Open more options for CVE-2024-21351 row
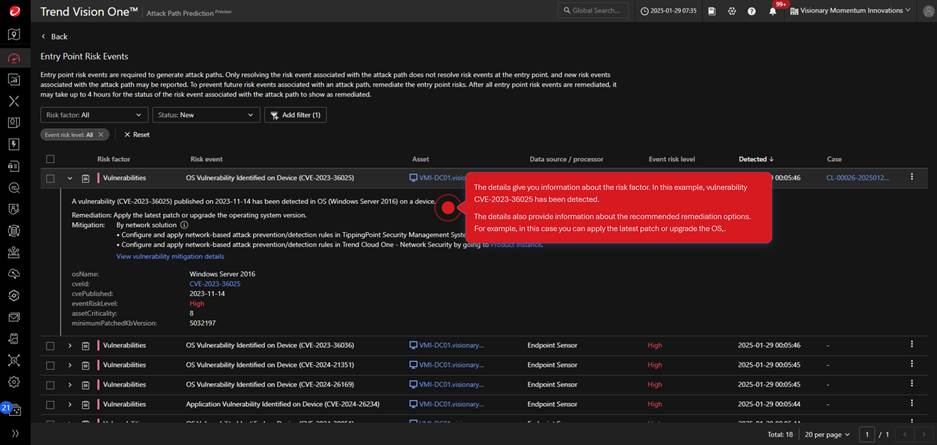The height and width of the screenshot is (445, 937). point(911,364)
